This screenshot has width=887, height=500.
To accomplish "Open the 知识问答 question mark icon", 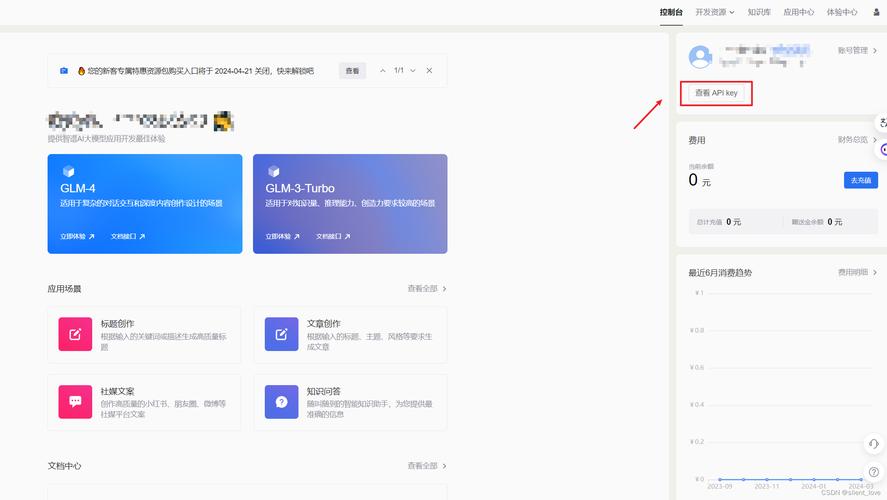I will tap(281, 401).
